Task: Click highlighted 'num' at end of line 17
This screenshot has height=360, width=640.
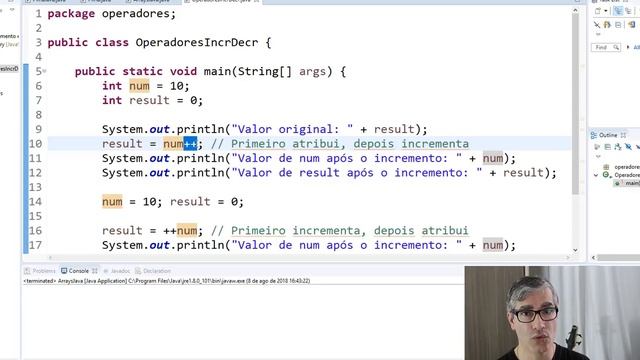Action: 493,245
